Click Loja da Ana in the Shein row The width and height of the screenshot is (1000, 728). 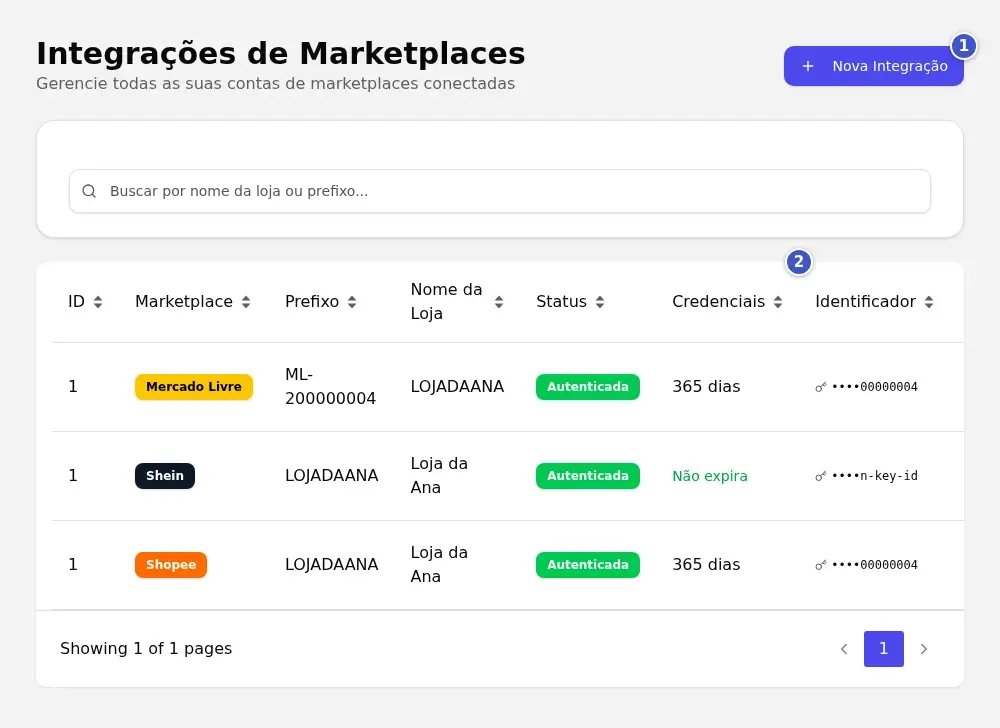[439, 476]
